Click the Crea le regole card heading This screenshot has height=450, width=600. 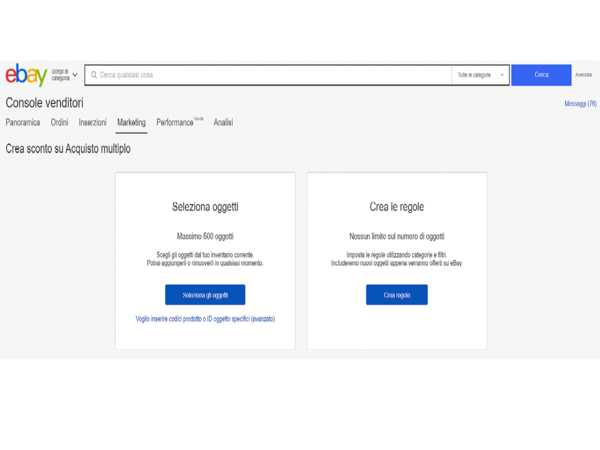pyautogui.click(x=397, y=207)
